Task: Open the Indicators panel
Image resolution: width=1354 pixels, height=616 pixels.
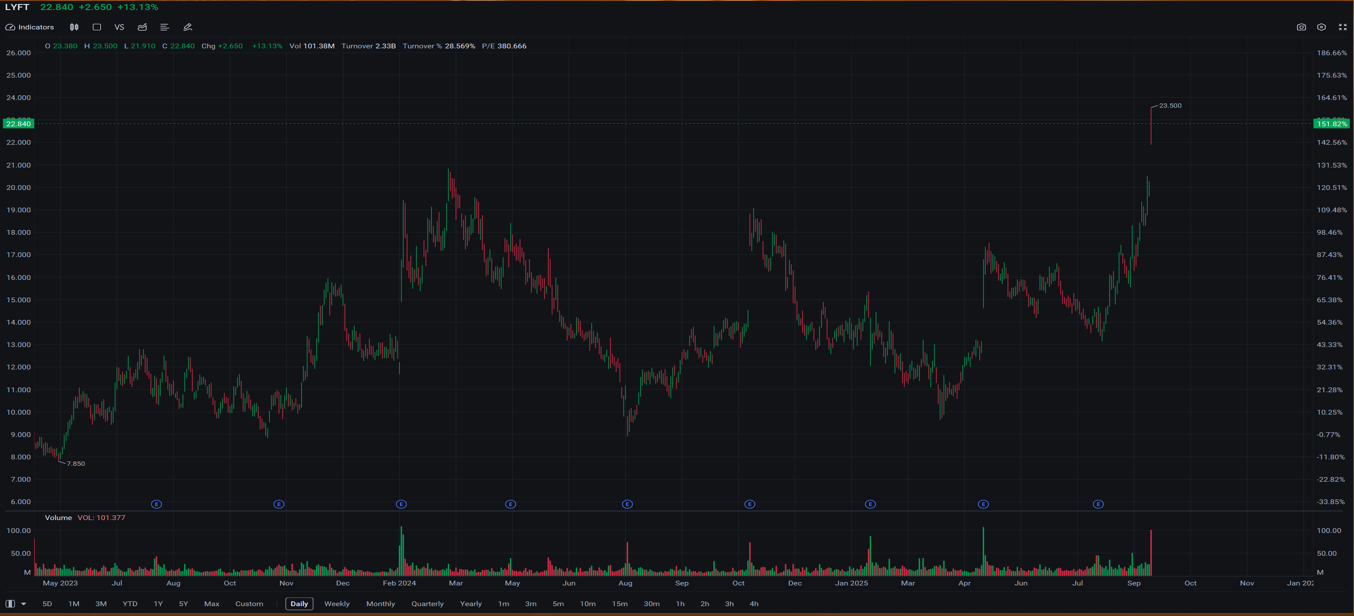Action: pyautogui.click(x=30, y=27)
